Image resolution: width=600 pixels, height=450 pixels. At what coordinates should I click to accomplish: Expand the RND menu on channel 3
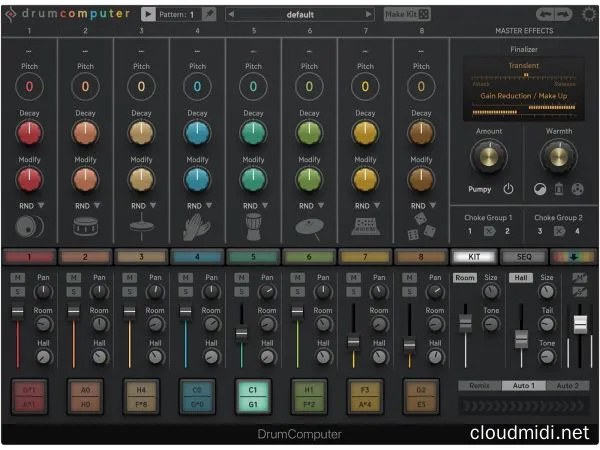141,204
